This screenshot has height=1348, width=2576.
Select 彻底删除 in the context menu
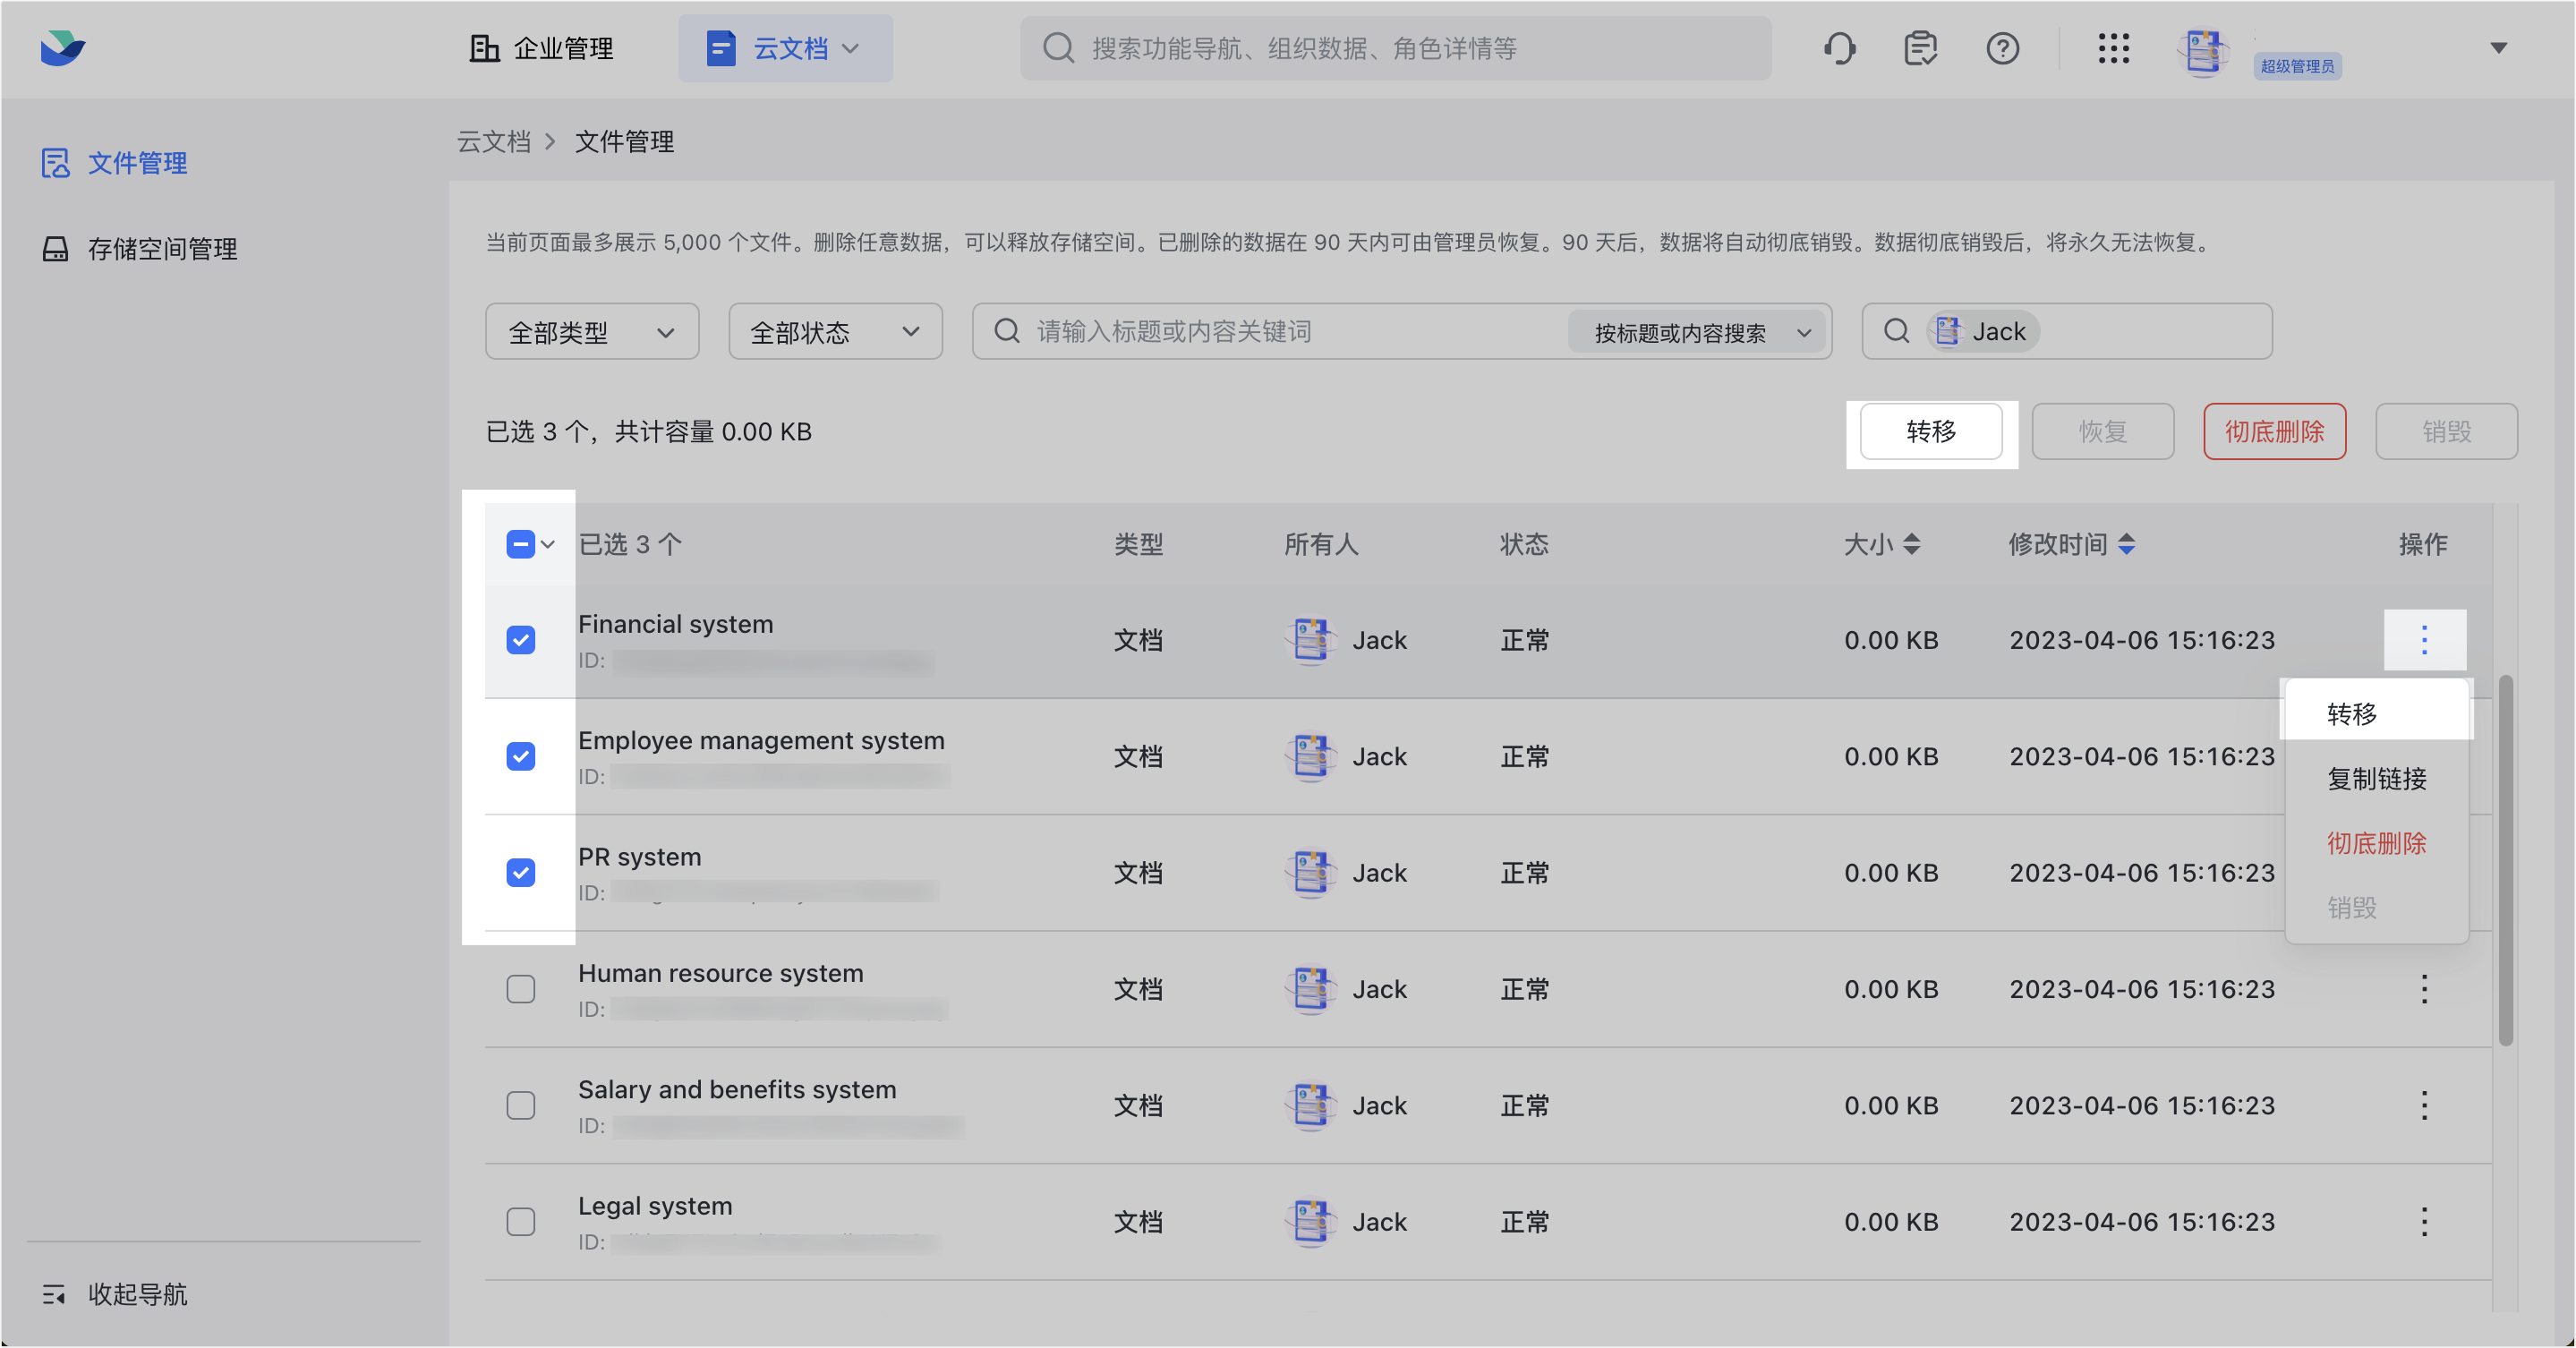2376,843
